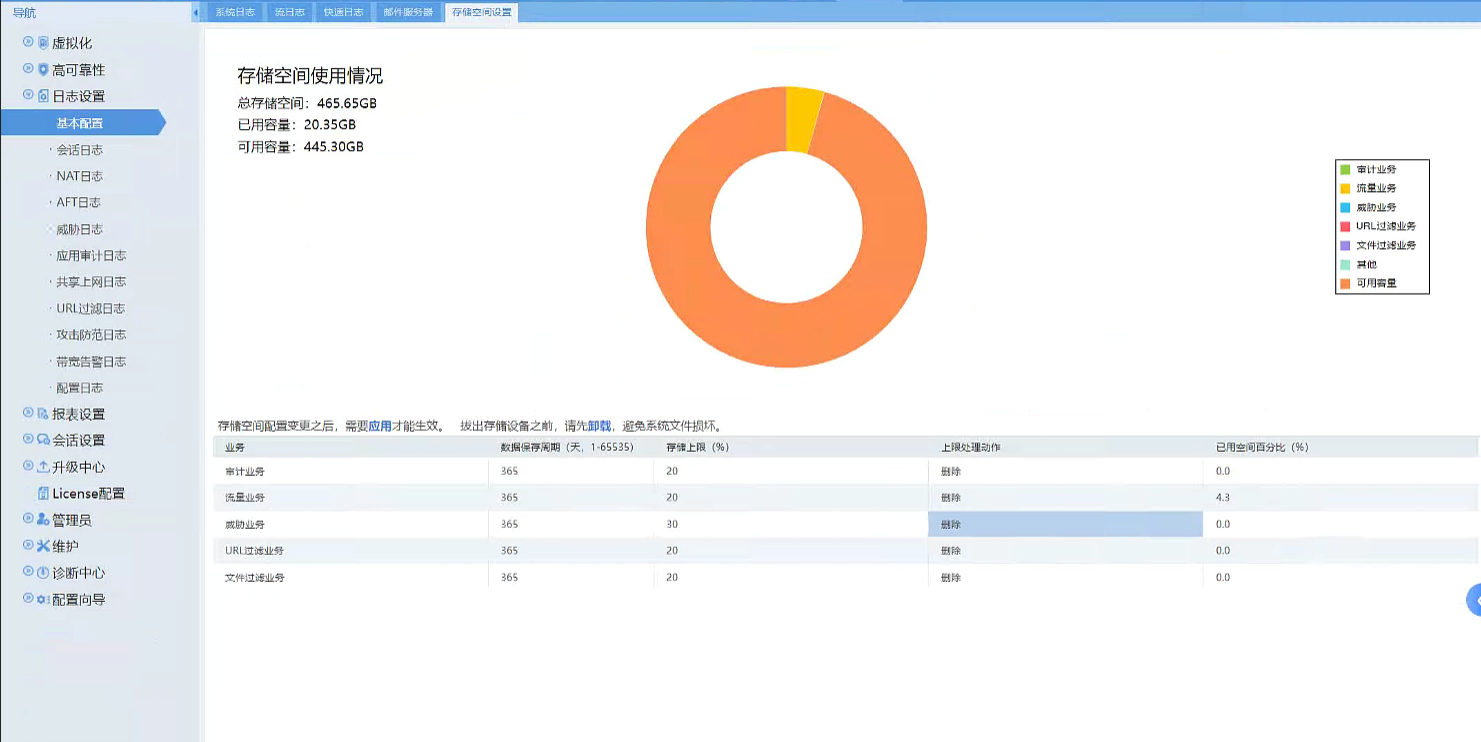Image resolution: width=1481 pixels, height=742 pixels.
Task: Click the 管理员 user icon
Action: click(x=43, y=520)
